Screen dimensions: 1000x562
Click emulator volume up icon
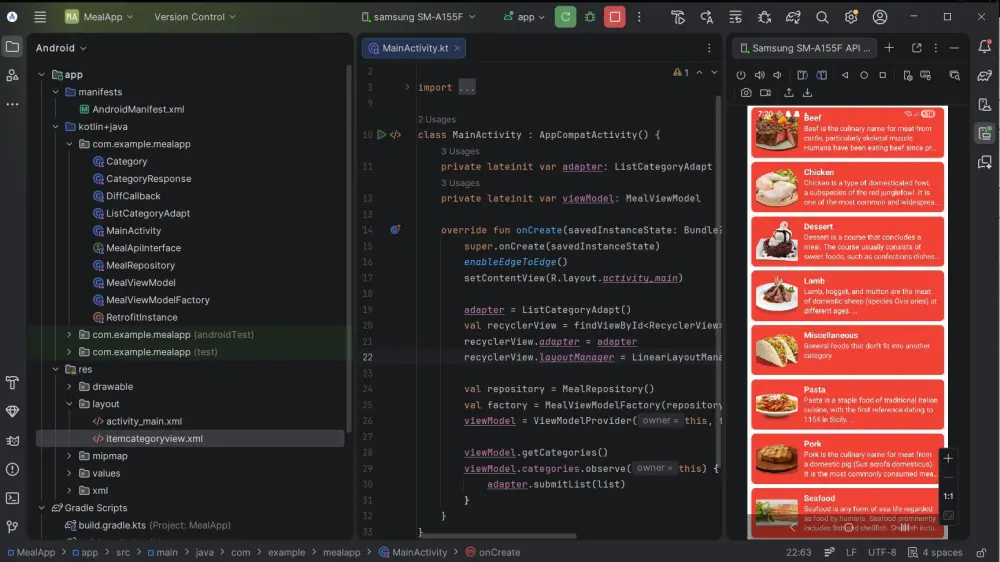[760, 75]
